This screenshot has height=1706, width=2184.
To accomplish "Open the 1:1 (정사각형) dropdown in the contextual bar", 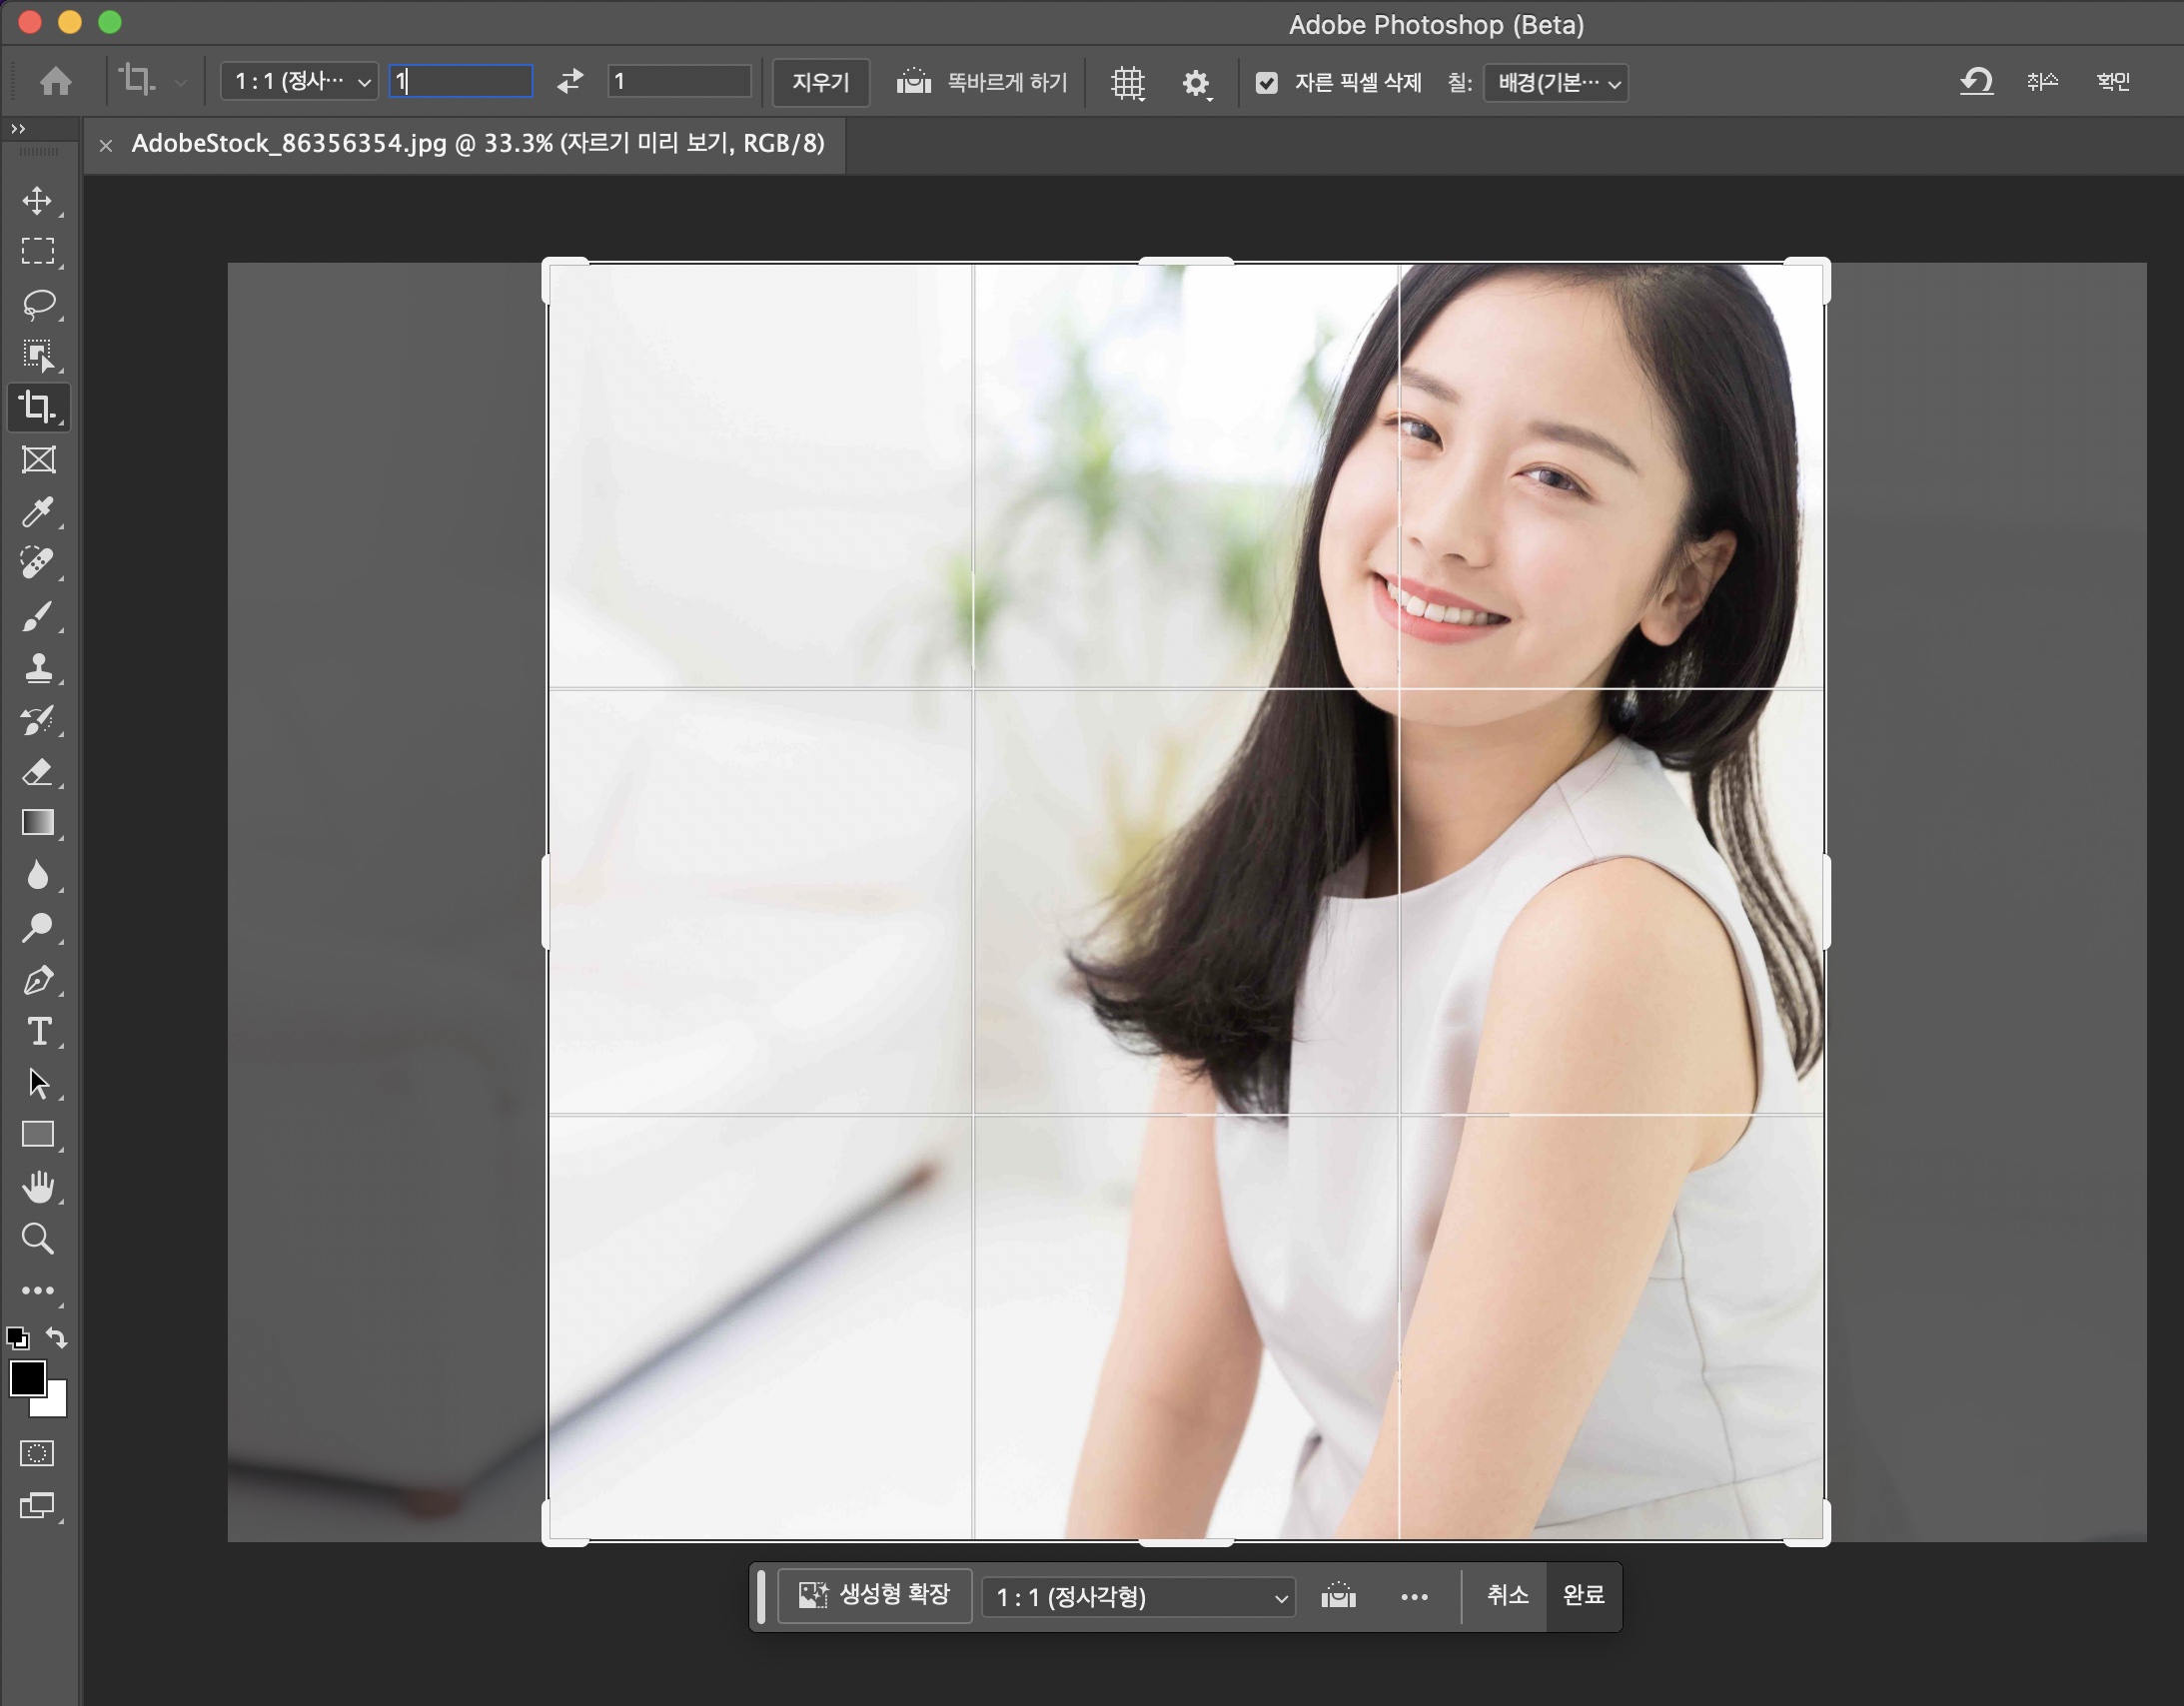I will (1138, 1597).
